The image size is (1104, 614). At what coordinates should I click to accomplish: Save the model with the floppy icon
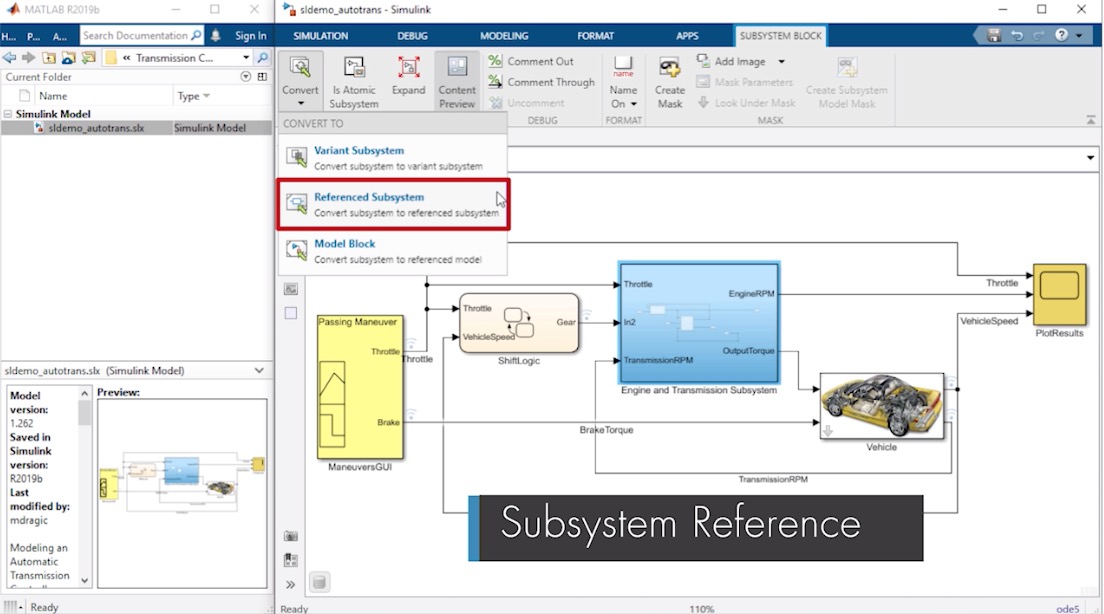coord(993,35)
